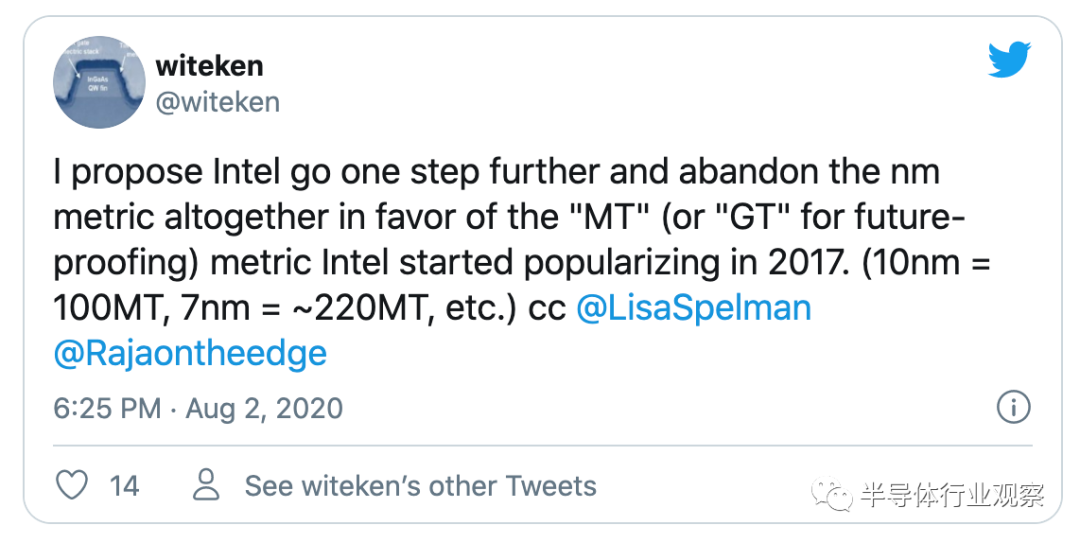Like the tweet with the heart icon
The width and height of the screenshot is (1080, 543).
pos(72,485)
